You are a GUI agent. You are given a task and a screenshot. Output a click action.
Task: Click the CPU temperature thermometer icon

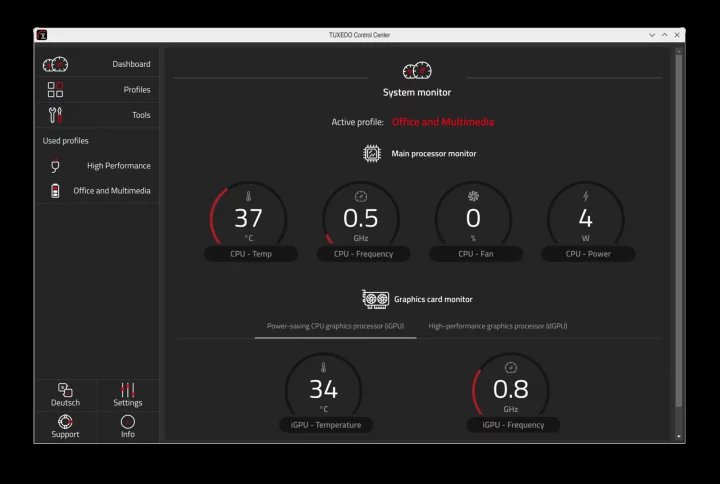coord(248,197)
